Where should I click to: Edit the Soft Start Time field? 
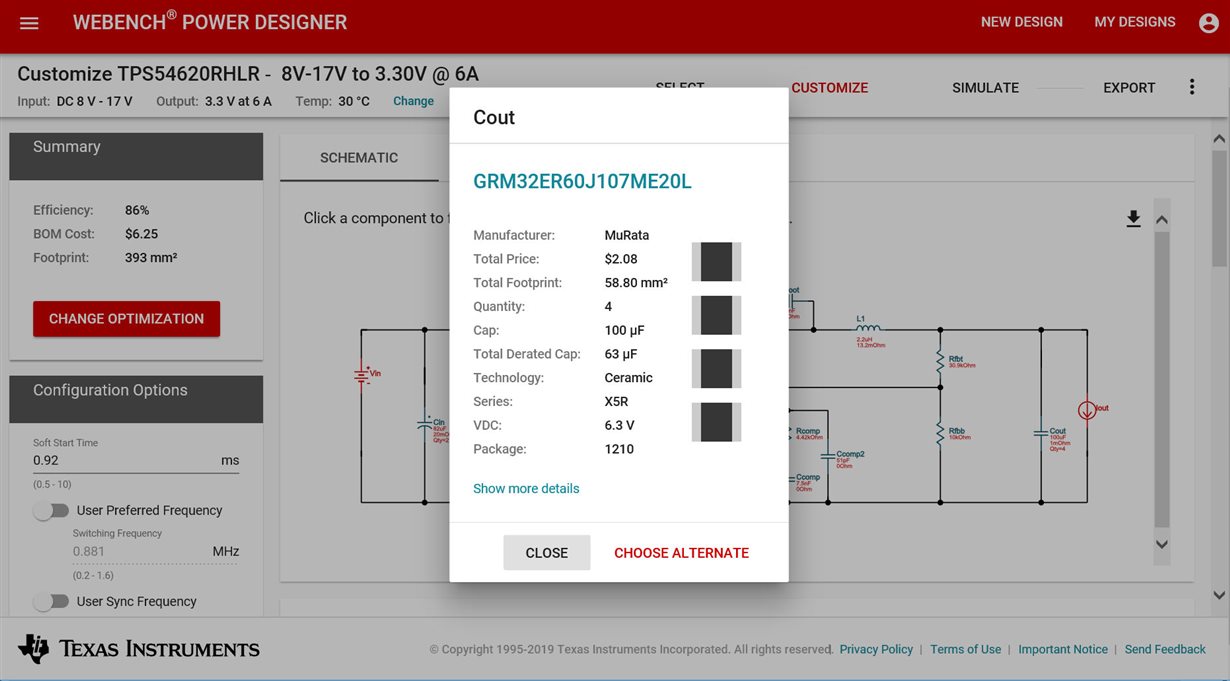pyautogui.click(x=136, y=460)
